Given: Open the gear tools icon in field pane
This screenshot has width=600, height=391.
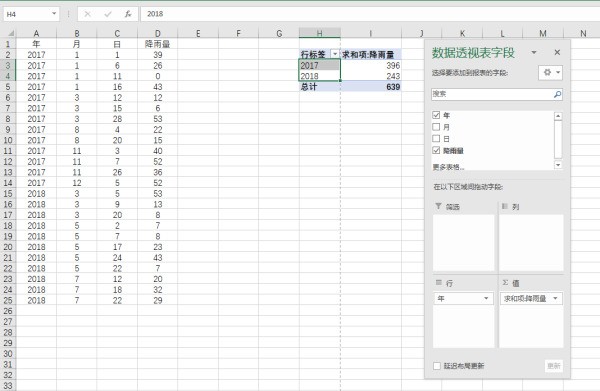Looking at the screenshot, I should [x=550, y=72].
